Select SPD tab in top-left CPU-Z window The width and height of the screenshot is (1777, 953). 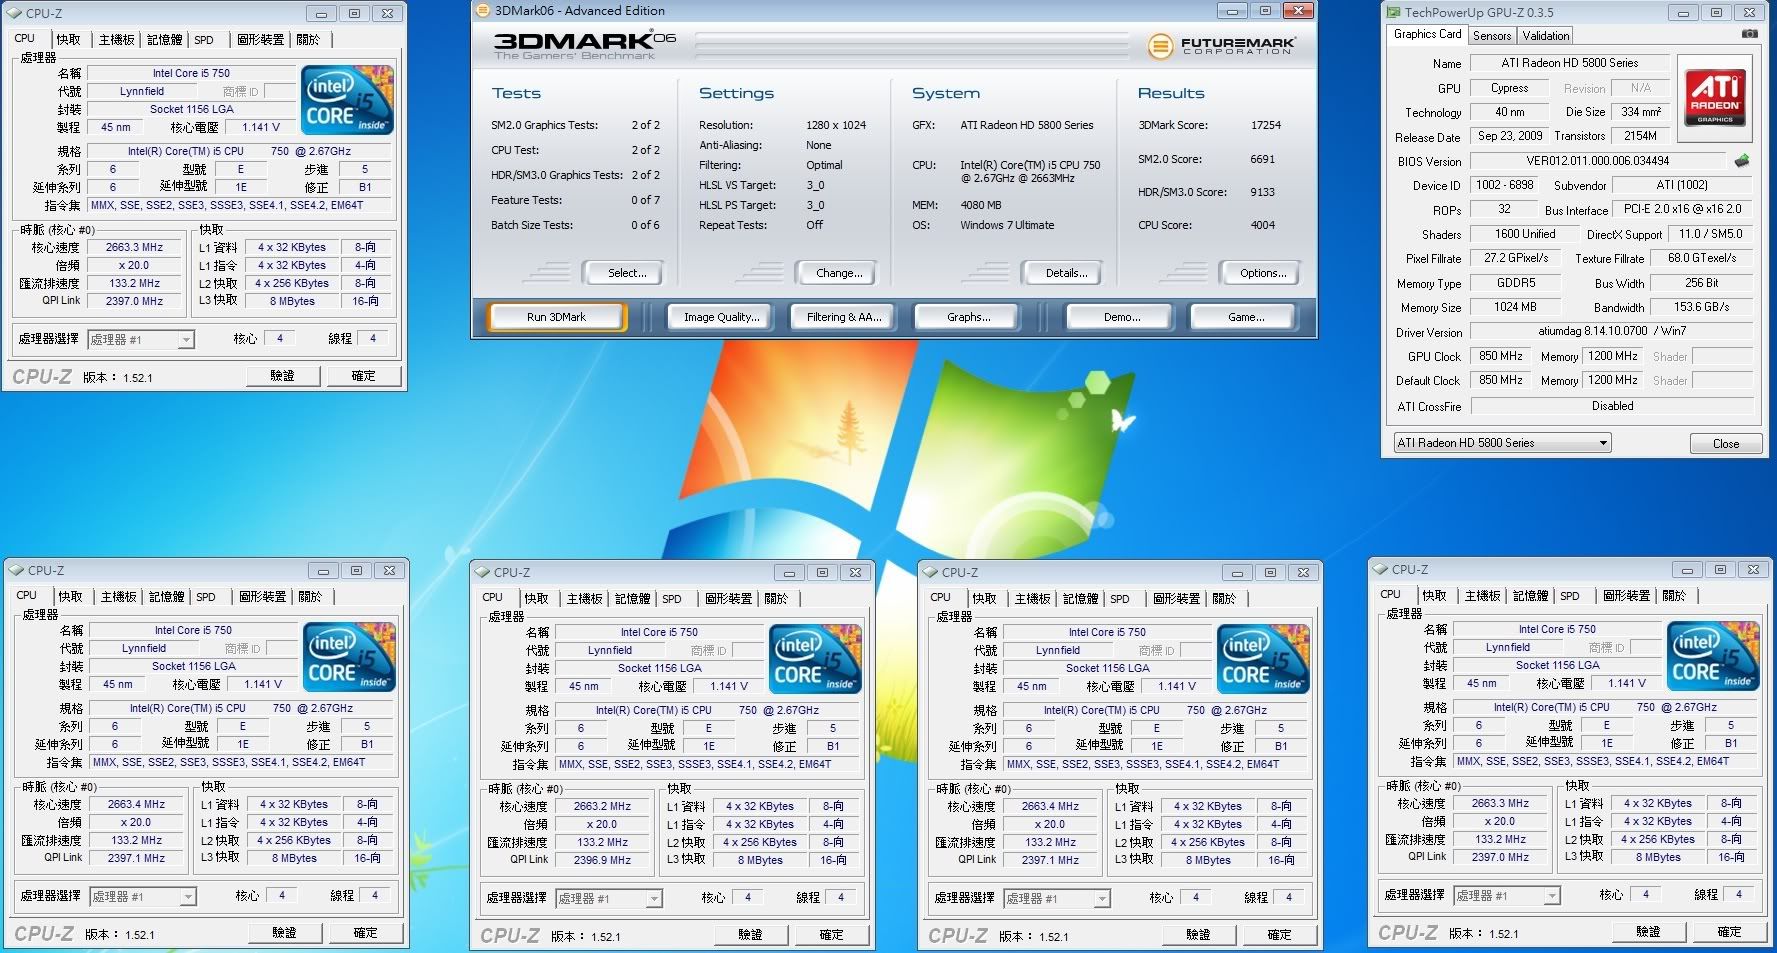pos(204,40)
